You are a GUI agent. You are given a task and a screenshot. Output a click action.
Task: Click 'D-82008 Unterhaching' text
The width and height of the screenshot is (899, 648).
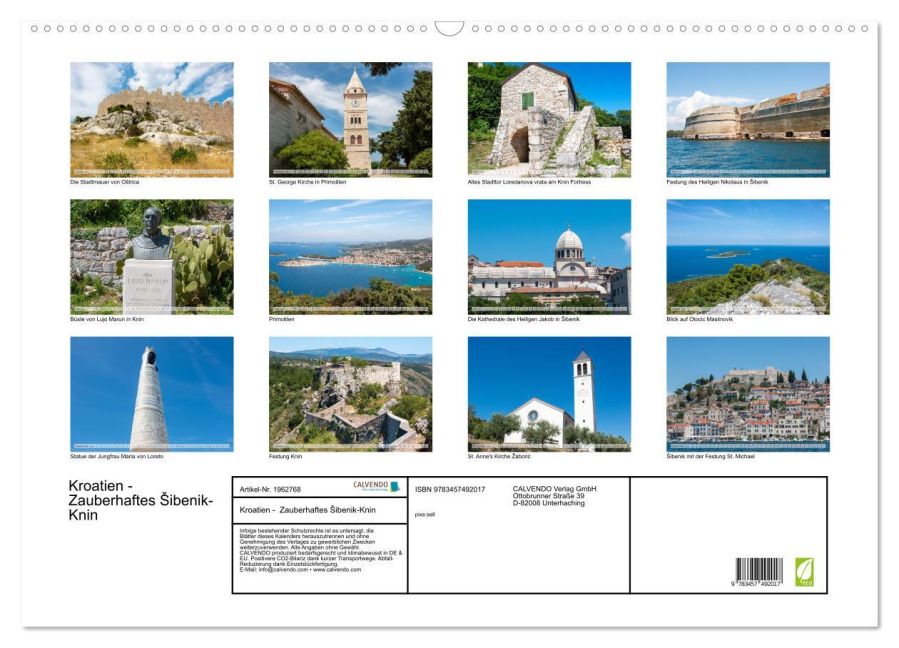[x=549, y=503]
